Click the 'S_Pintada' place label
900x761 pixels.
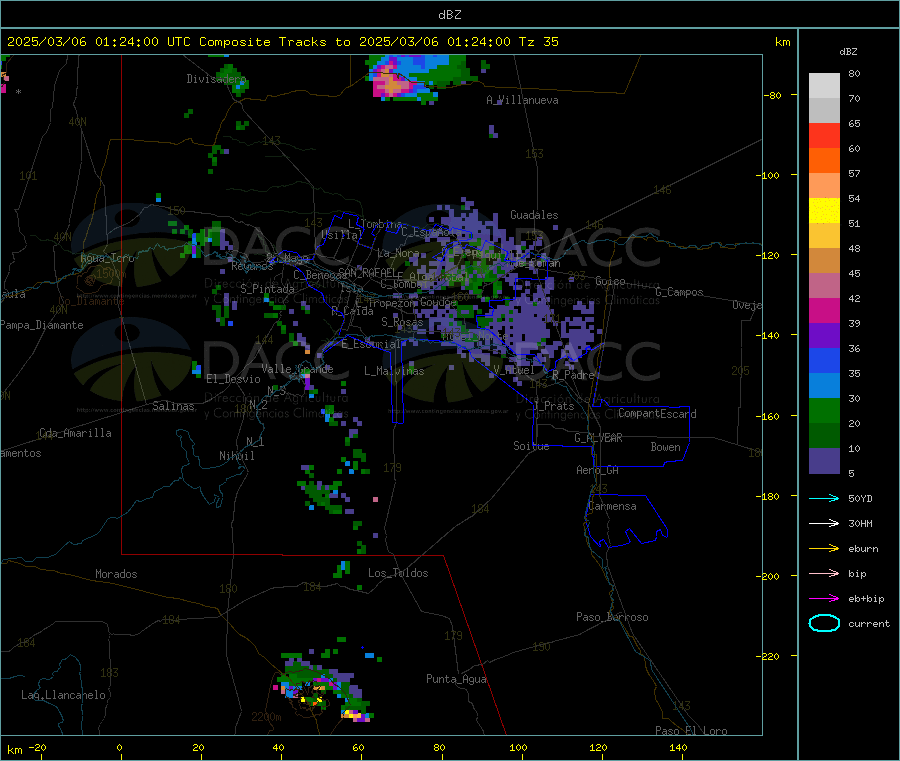[267, 289]
